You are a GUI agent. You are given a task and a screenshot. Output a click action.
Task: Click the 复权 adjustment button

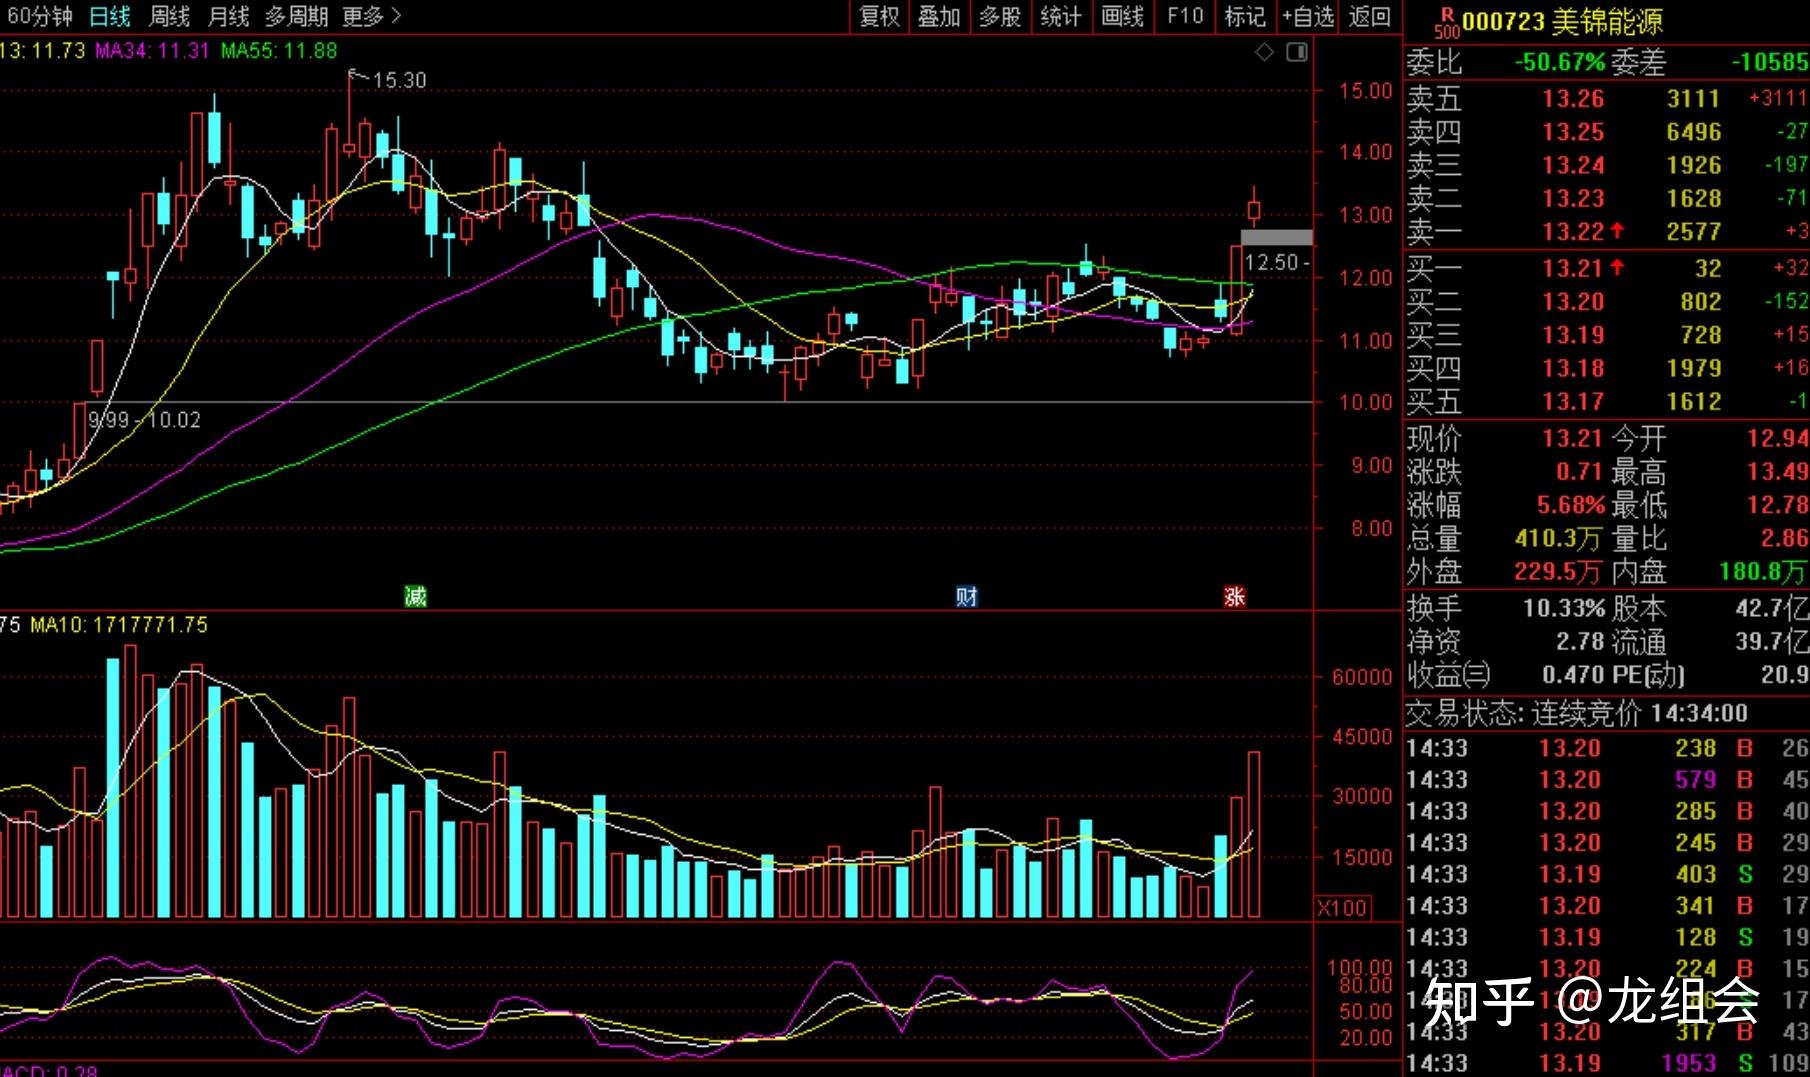[880, 16]
